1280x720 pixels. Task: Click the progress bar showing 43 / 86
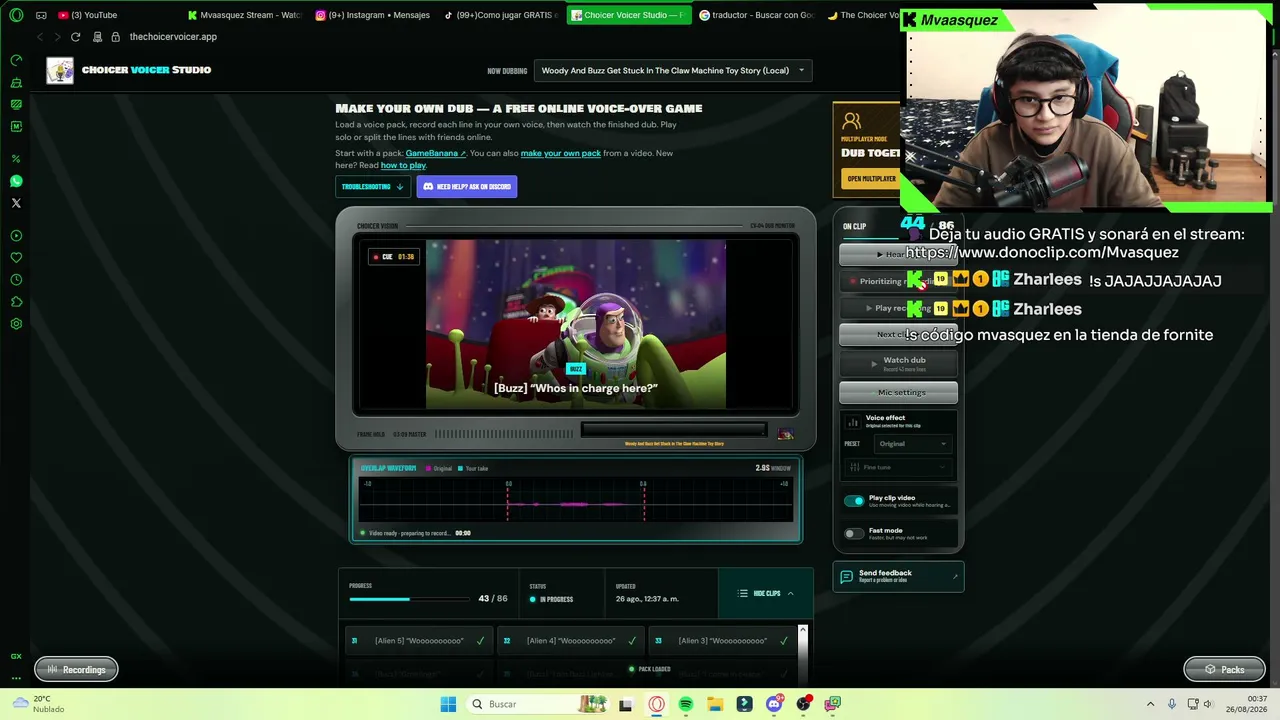click(410, 599)
